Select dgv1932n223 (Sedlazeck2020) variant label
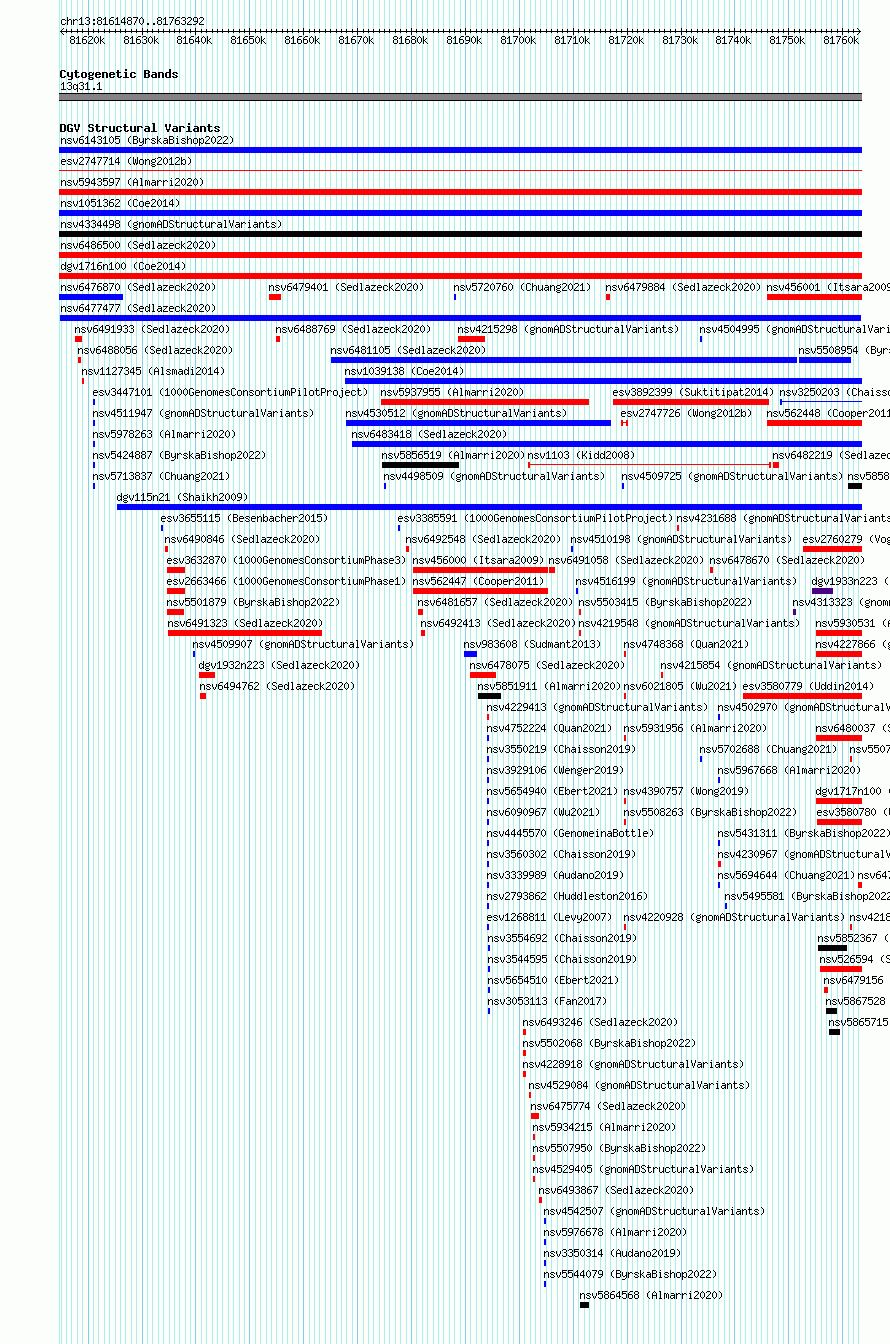This screenshot has width=890, height=1344. (279, 665)
